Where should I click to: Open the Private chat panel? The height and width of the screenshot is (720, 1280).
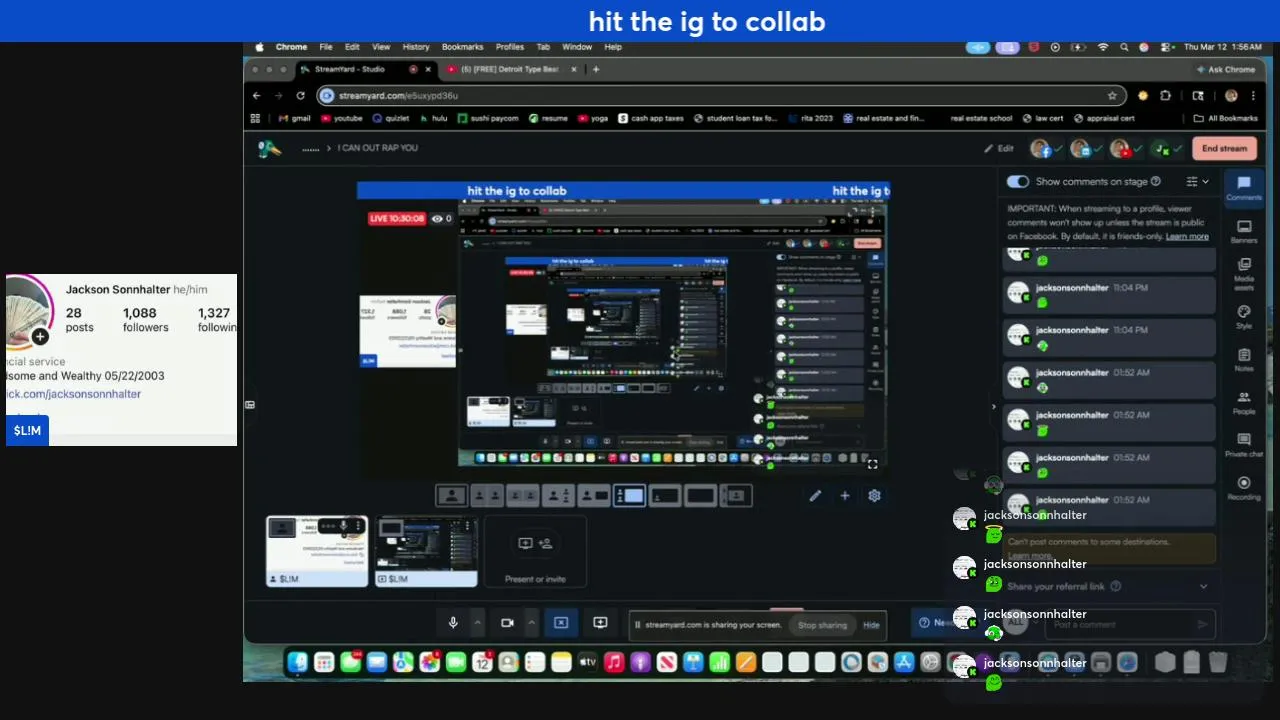pos(1244,445)
